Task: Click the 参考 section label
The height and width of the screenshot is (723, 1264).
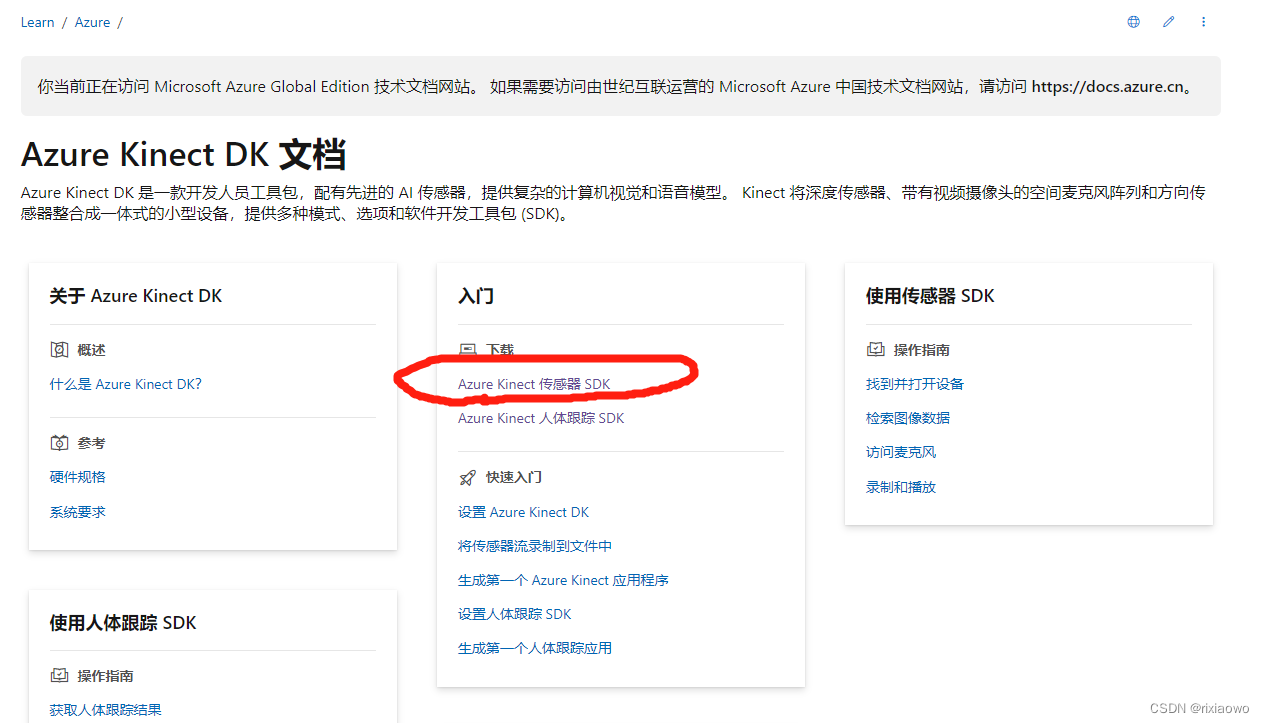Action: 92,443
